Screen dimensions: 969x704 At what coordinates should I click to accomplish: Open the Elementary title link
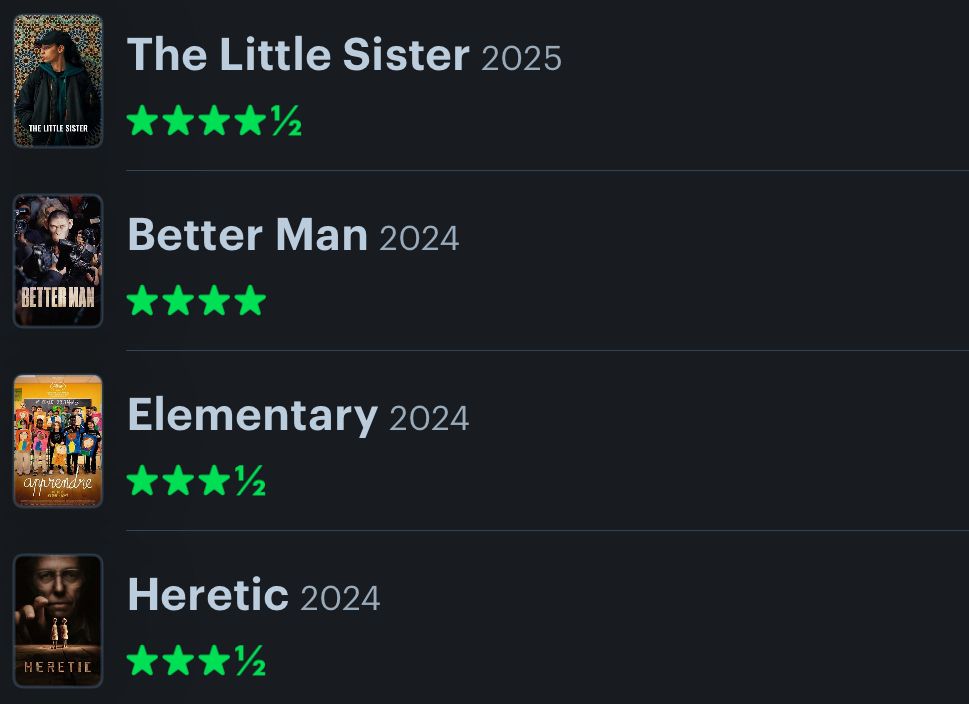pyautogui.click(x=252, y=415)
